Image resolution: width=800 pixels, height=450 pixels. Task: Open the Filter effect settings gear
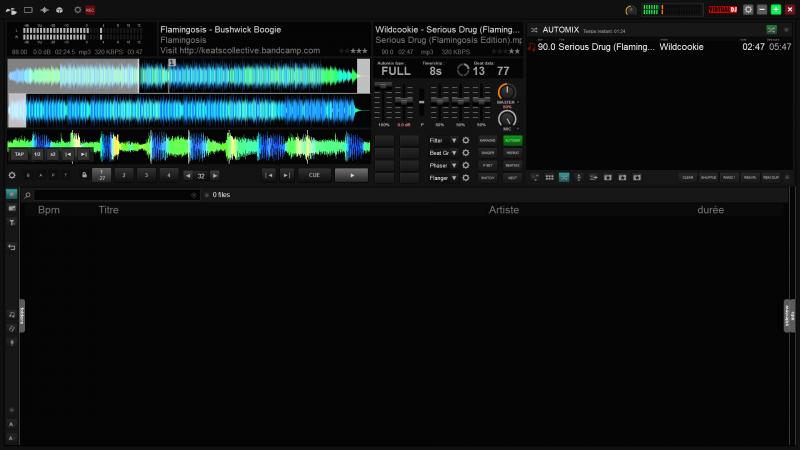466,140
